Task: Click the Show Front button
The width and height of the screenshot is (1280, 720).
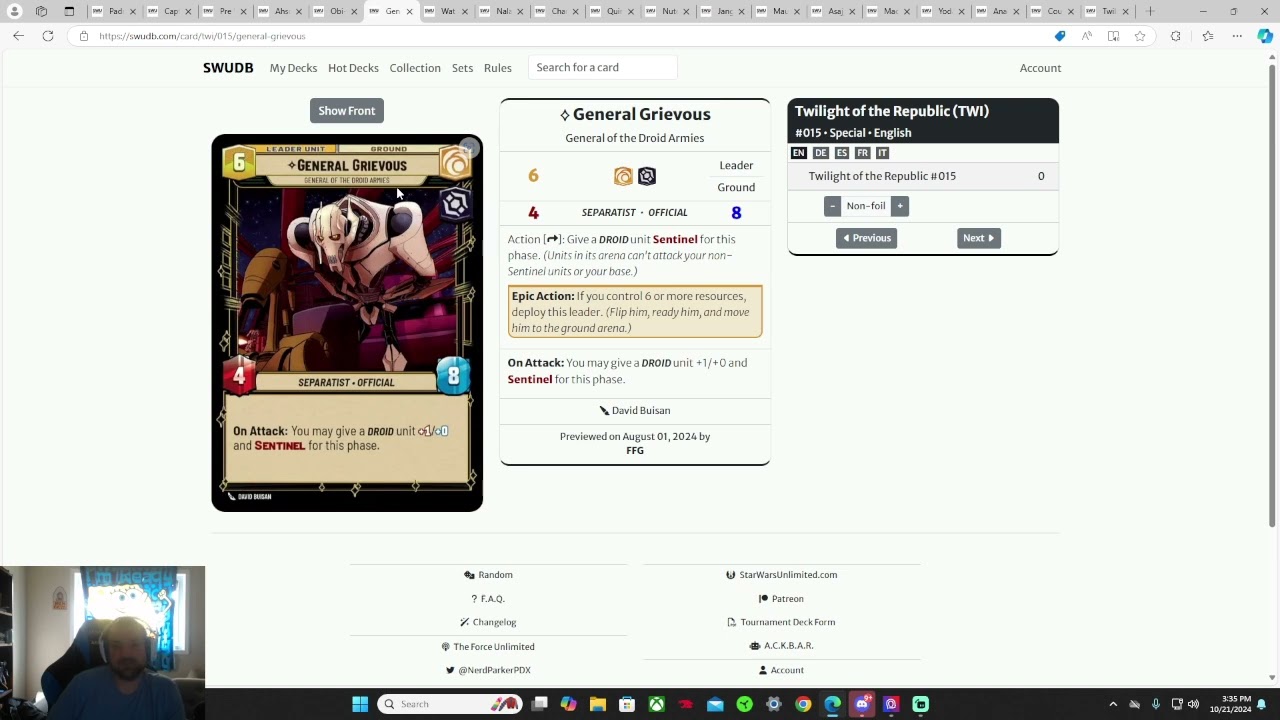Action: coord(347,111)
